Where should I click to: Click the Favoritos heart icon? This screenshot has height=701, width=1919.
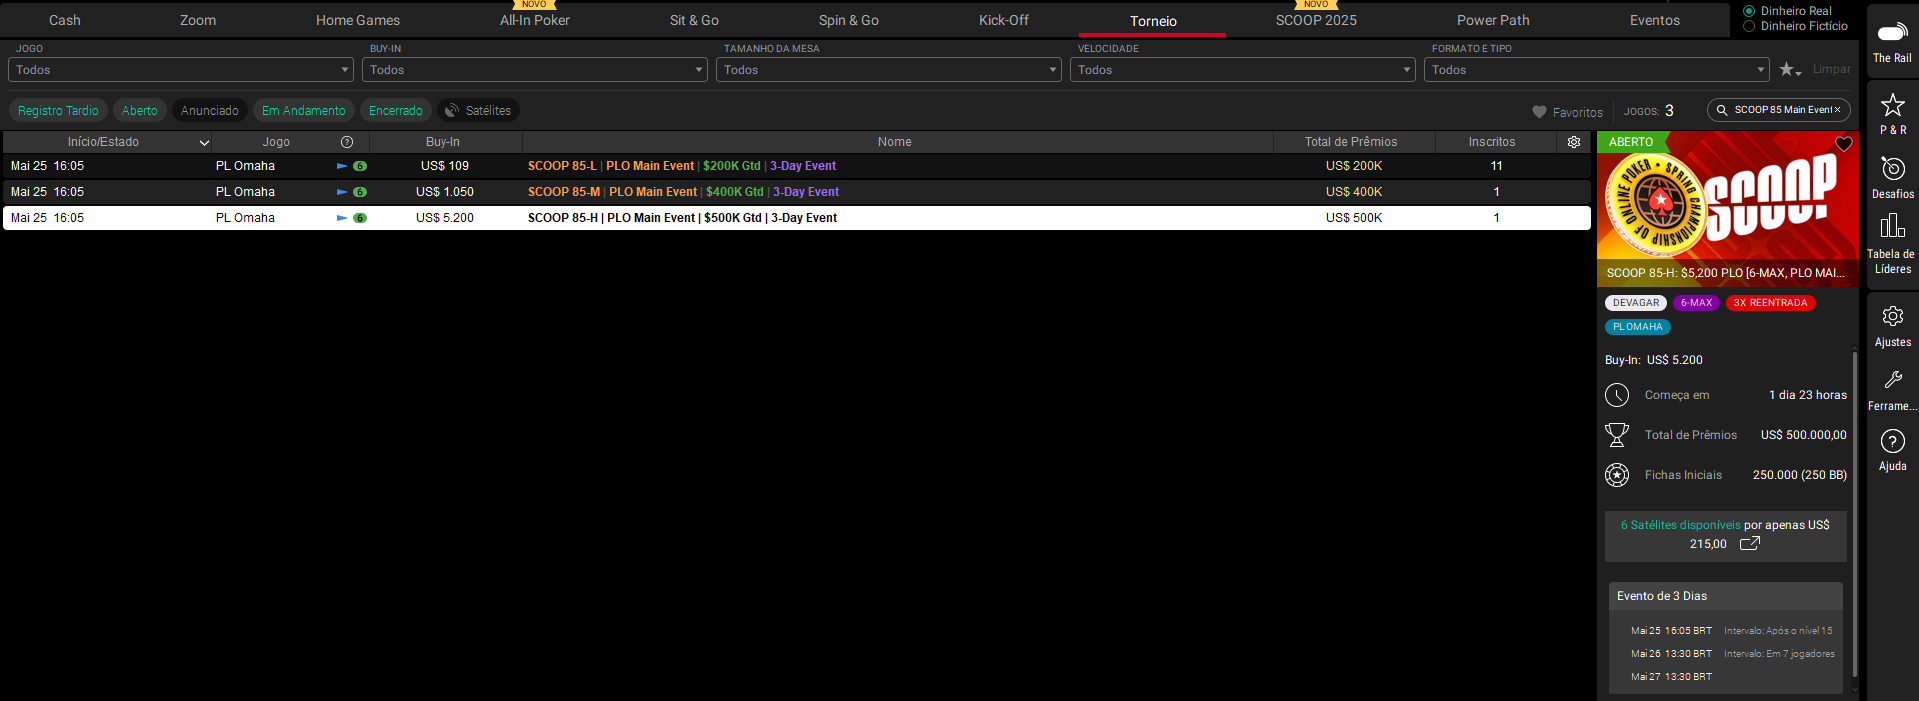[x=1539, y=112]
